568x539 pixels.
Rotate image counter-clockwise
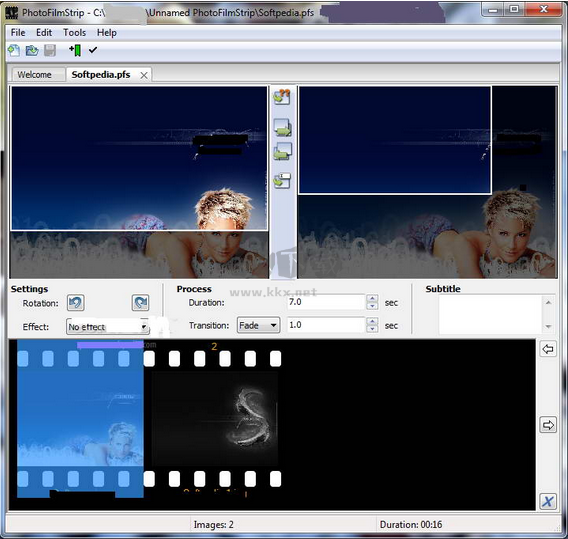(76, 302)
